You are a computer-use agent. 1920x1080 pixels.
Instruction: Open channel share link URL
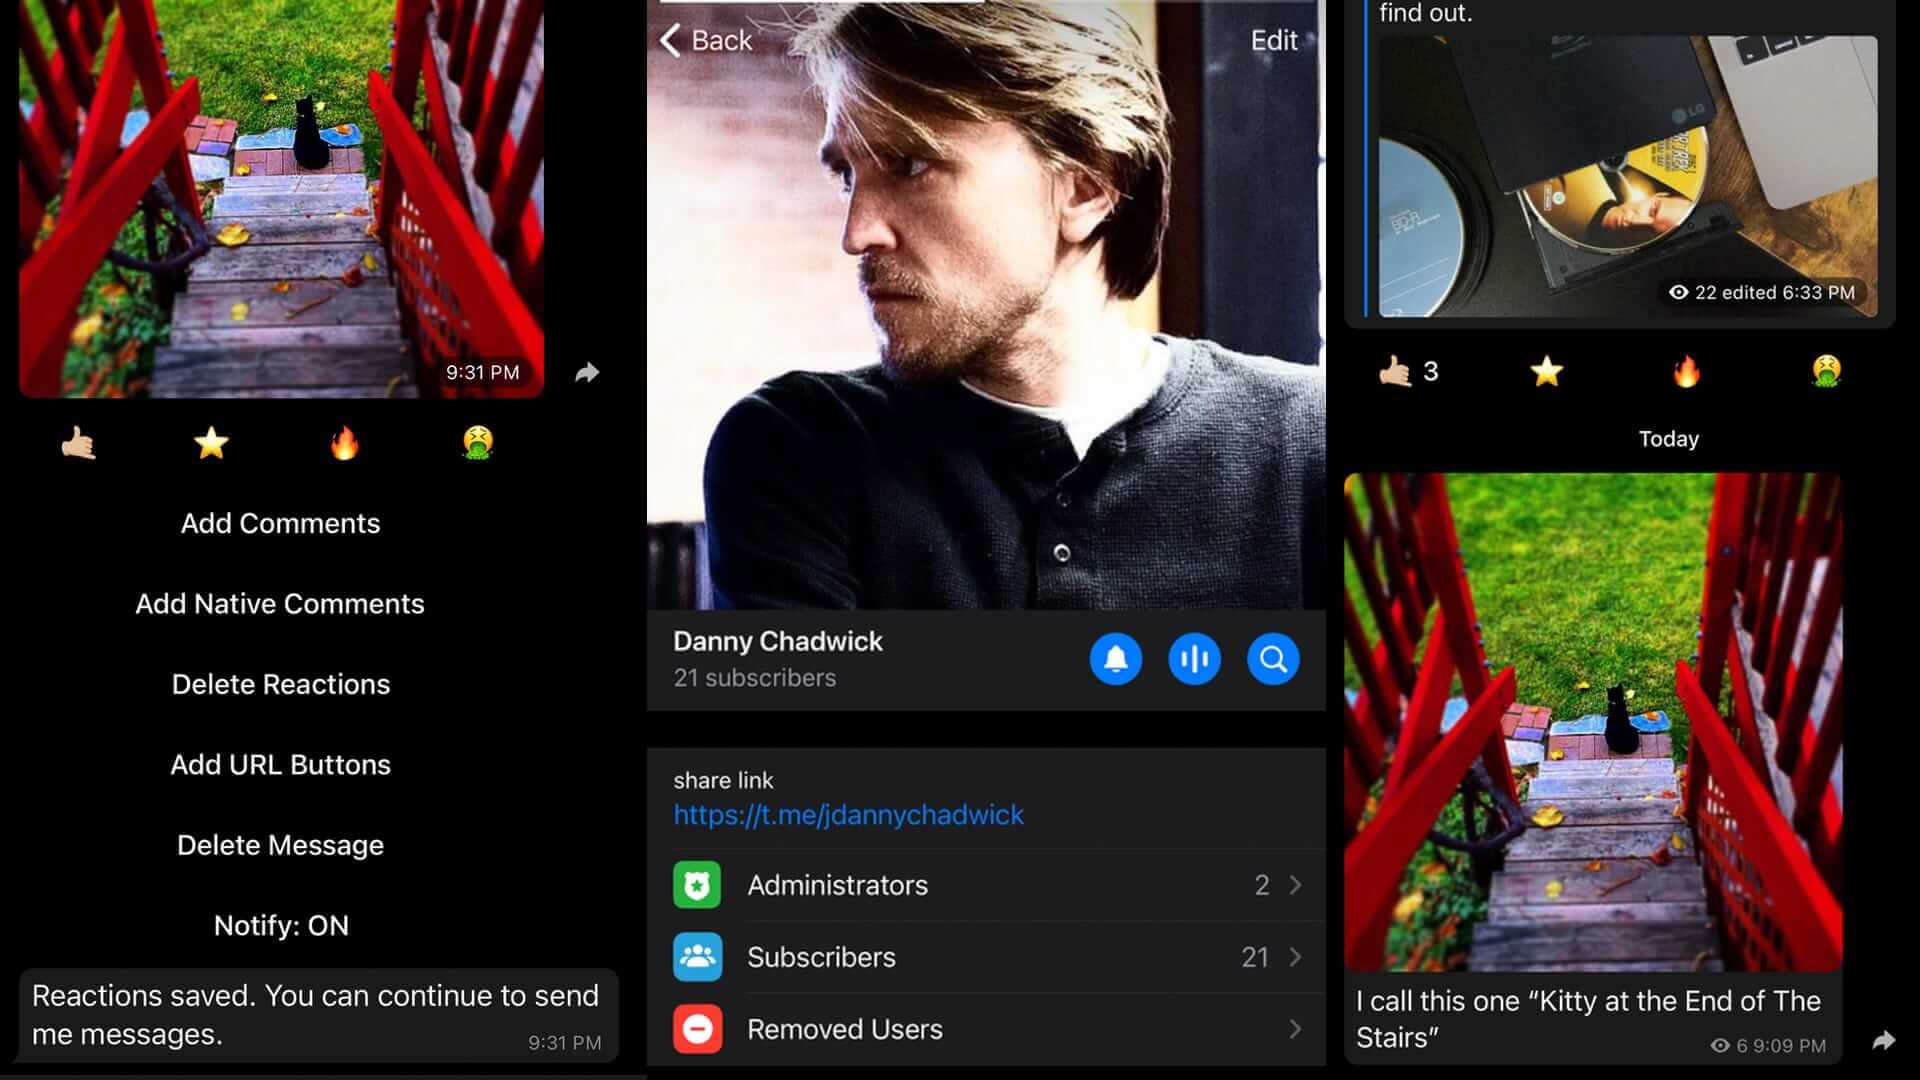(x=848, y=814)
